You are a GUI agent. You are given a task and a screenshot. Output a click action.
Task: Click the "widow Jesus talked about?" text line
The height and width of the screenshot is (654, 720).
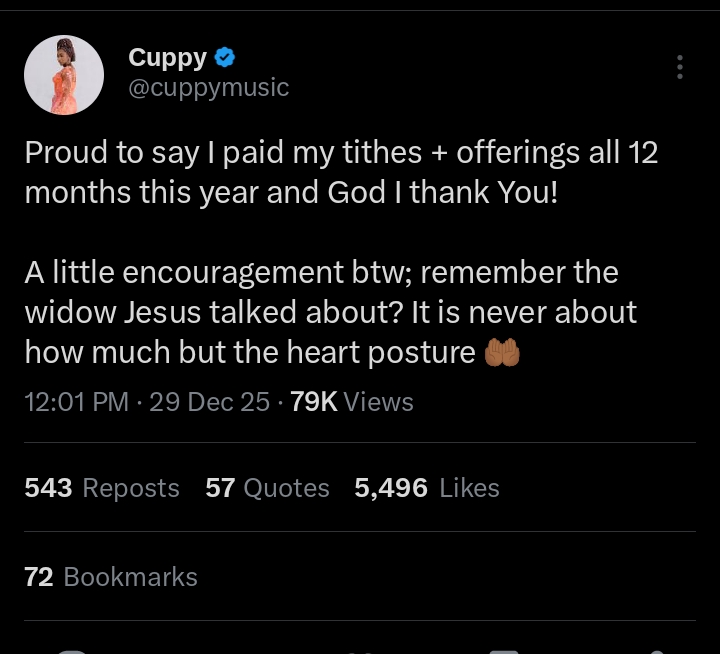point(330,312)
